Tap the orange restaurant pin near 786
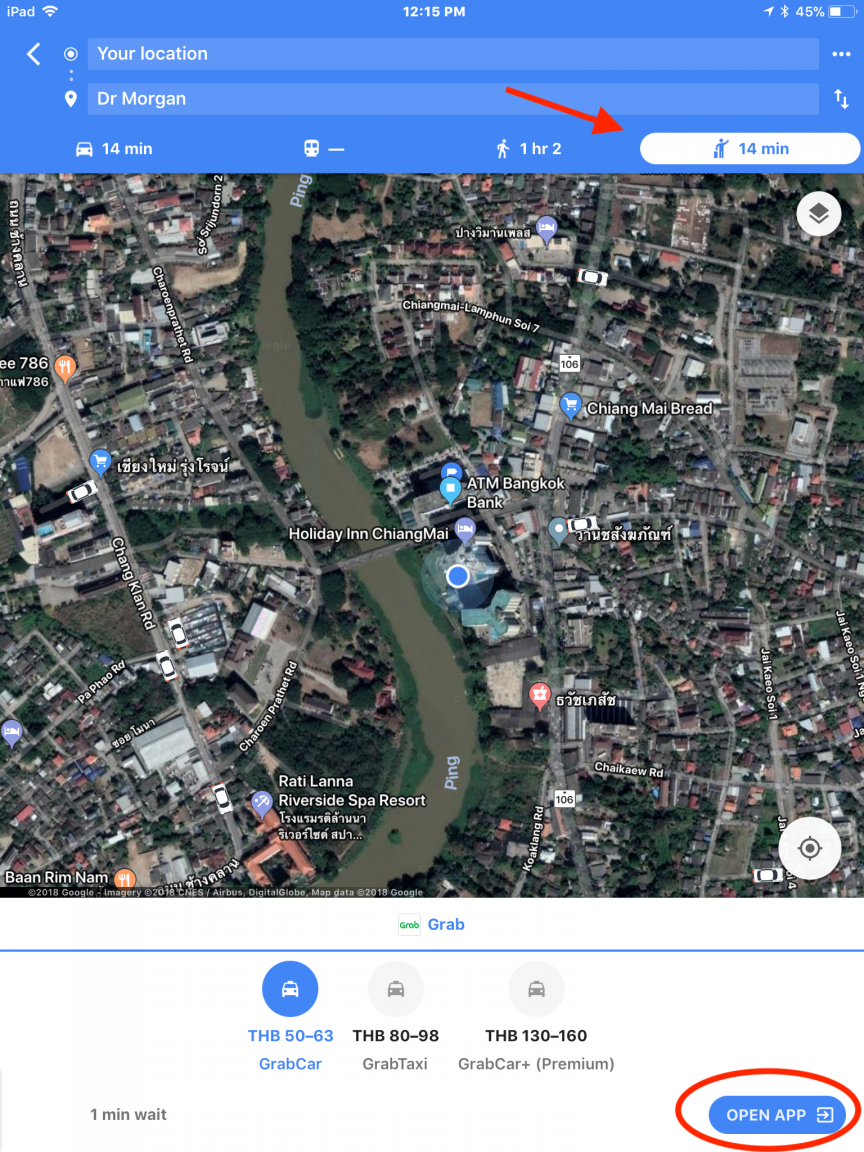The image size is (864, 1152). coord(65,368)
